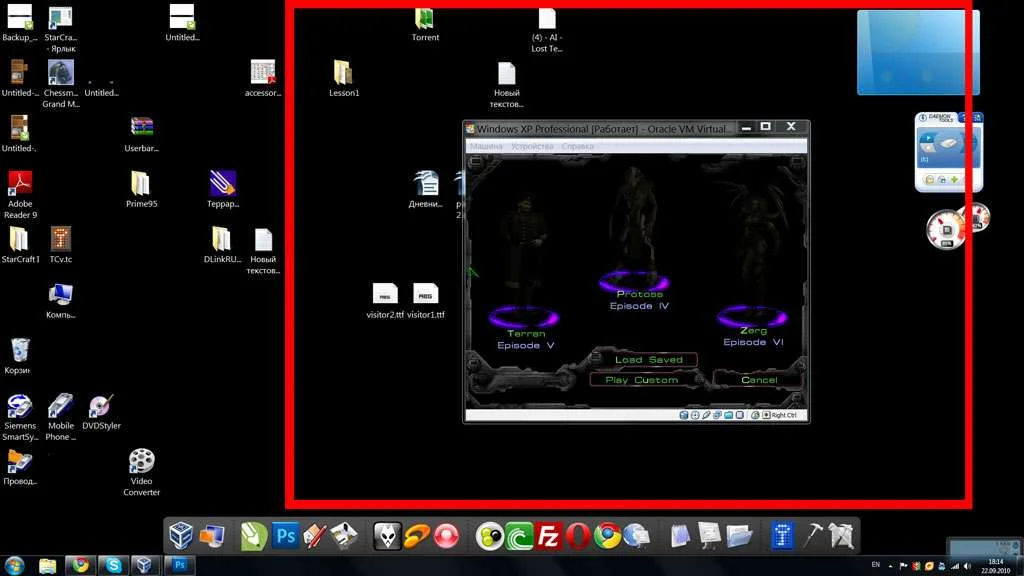Viewport: 1024px width, 576px height.
Task: Select the Terran Episode V campaign
Action: [x=526, y=339]
